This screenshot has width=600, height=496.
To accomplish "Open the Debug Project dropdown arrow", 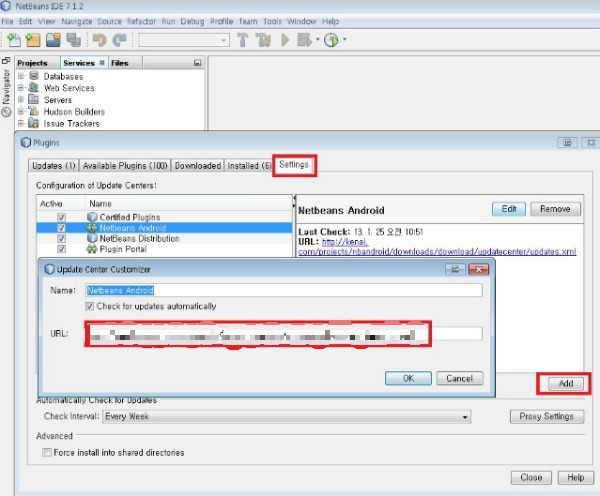I will coord(317,39).
